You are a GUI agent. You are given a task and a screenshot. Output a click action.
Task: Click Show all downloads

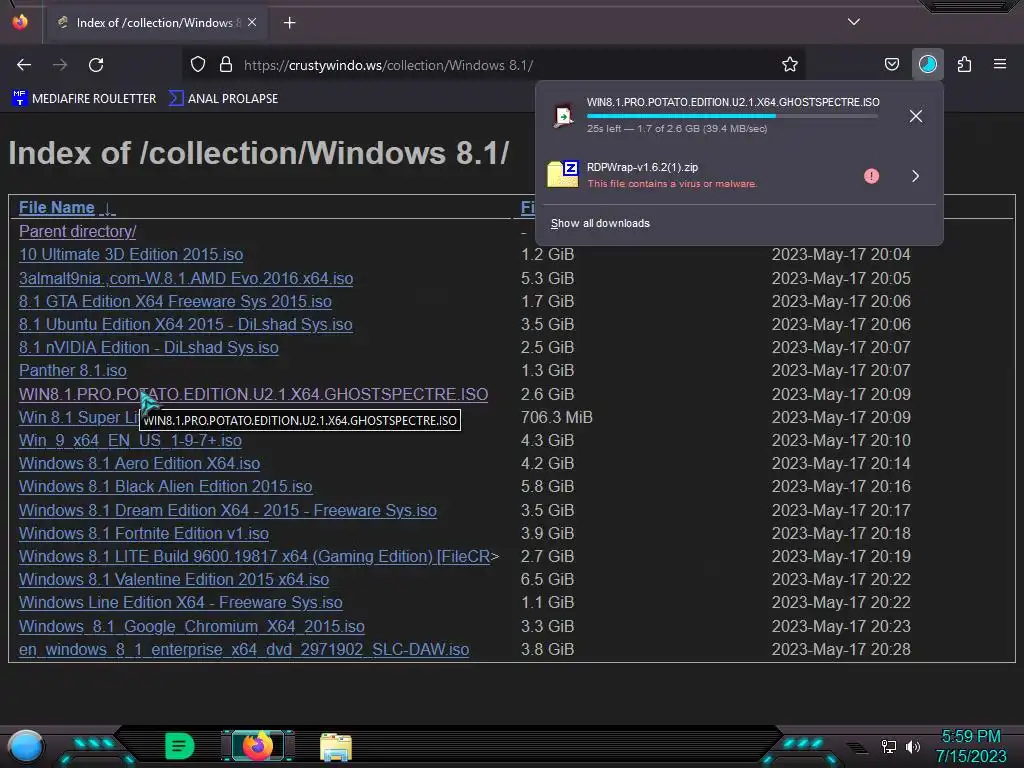pyautogui.click(x=600, y=223)
